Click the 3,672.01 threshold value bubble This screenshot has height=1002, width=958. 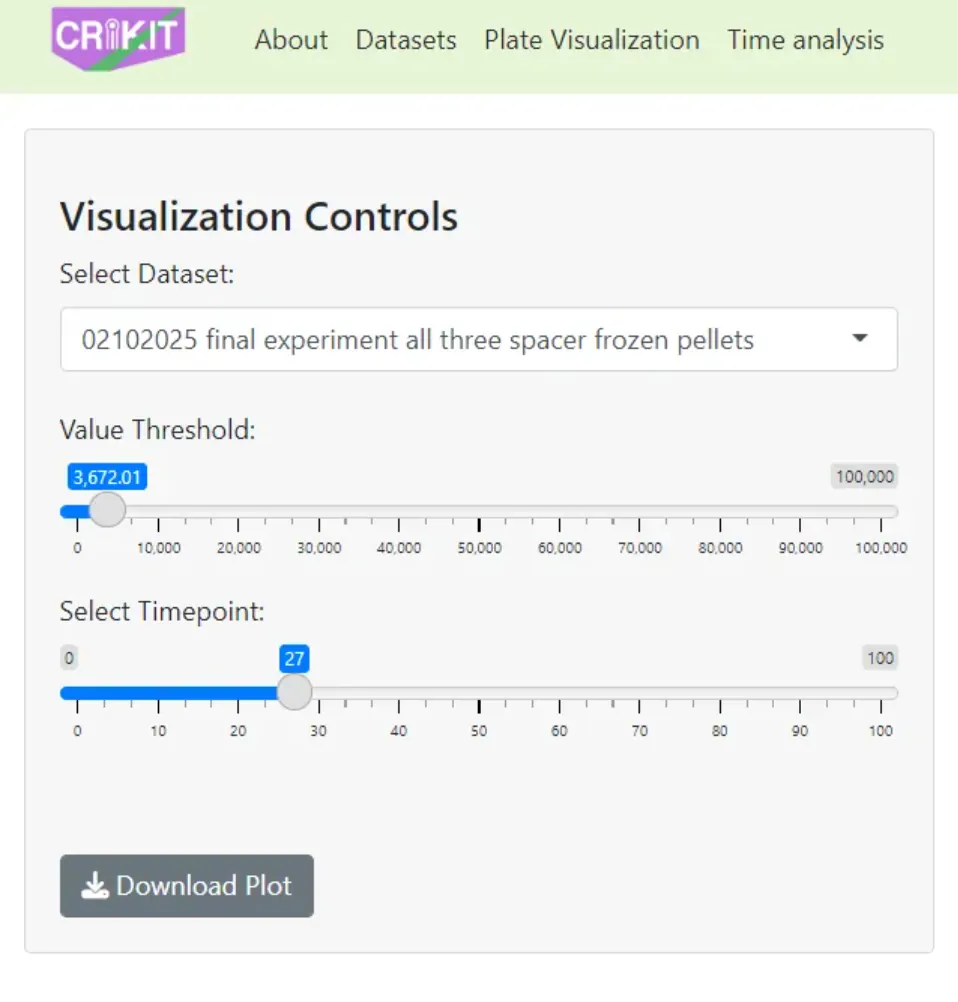pos(107,477)
